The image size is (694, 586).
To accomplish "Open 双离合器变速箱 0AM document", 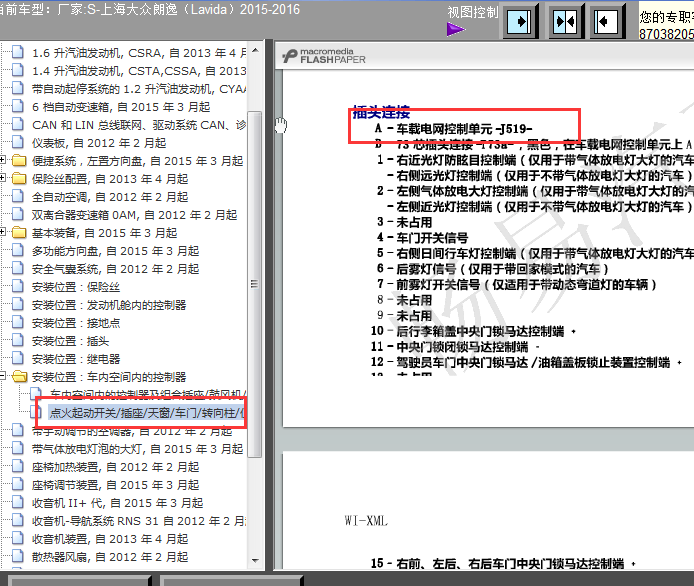I will (135, 215).
